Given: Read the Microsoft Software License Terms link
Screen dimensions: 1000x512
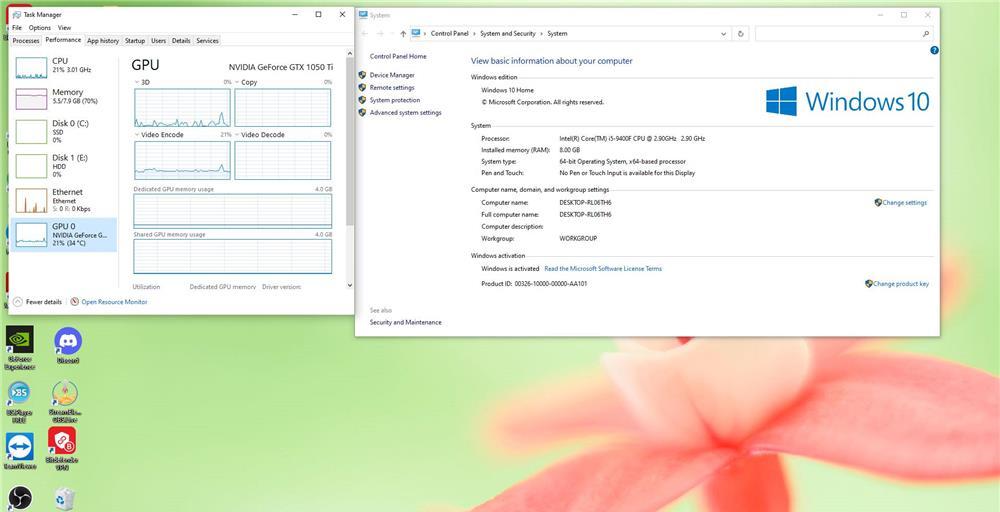Looking at the screenshot, I should pyautogui.click(x=603, y=268).
